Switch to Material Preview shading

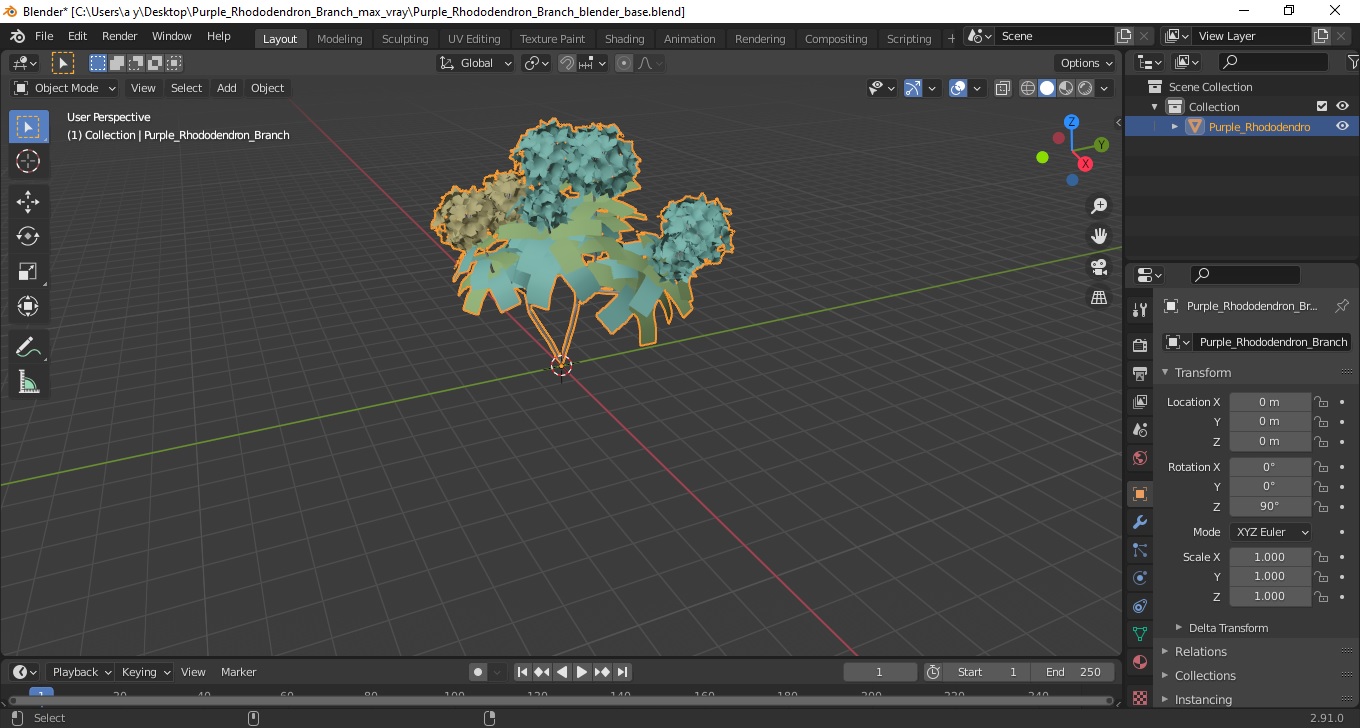1066,88
